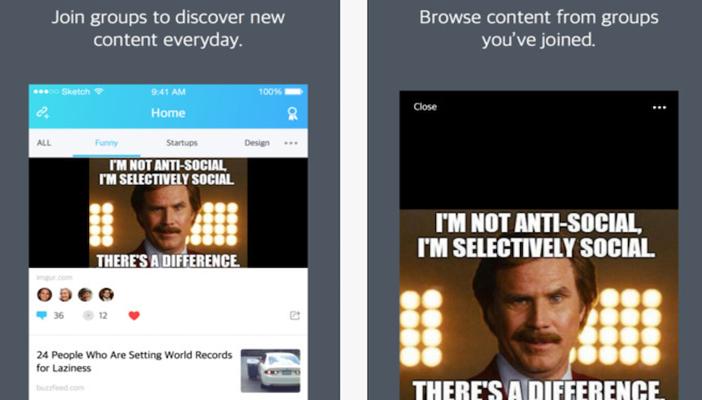
Task: Click the gray reaction icon beside 12
Action: click(x=88, y=316)
